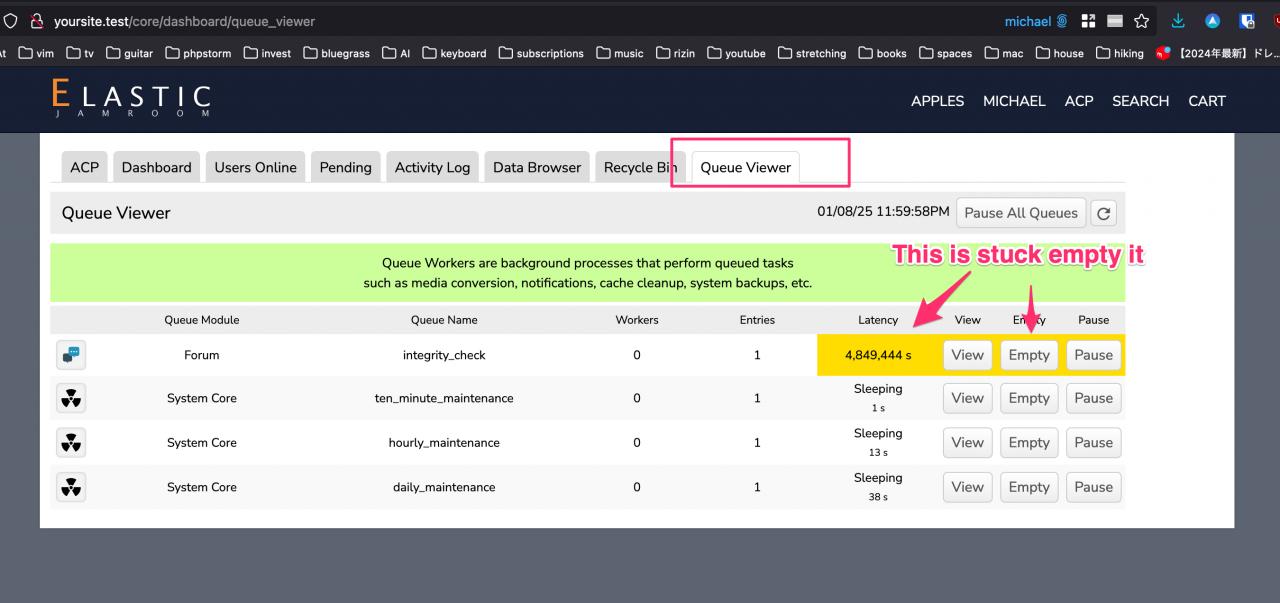Viewport: 1280px width, 603px height.
Task: Click the System Core icon for daily_maintenance
Action: pos(71,487)
